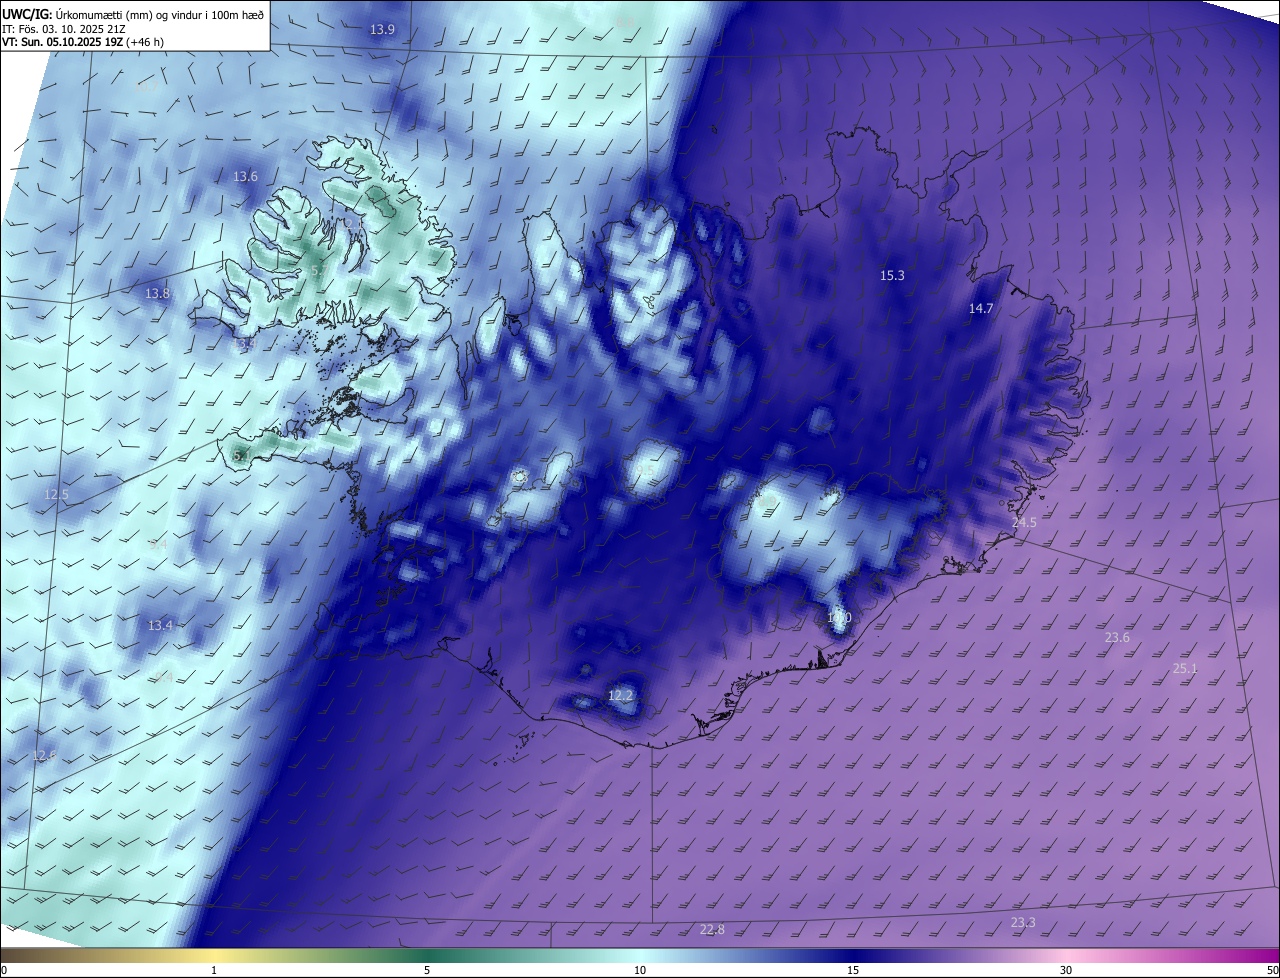Click the 15.3 value in northeast Iceland
Image resolution: width=1280 pixels, height=978 pixels.
pyautogui.click(x=892, y=276)
